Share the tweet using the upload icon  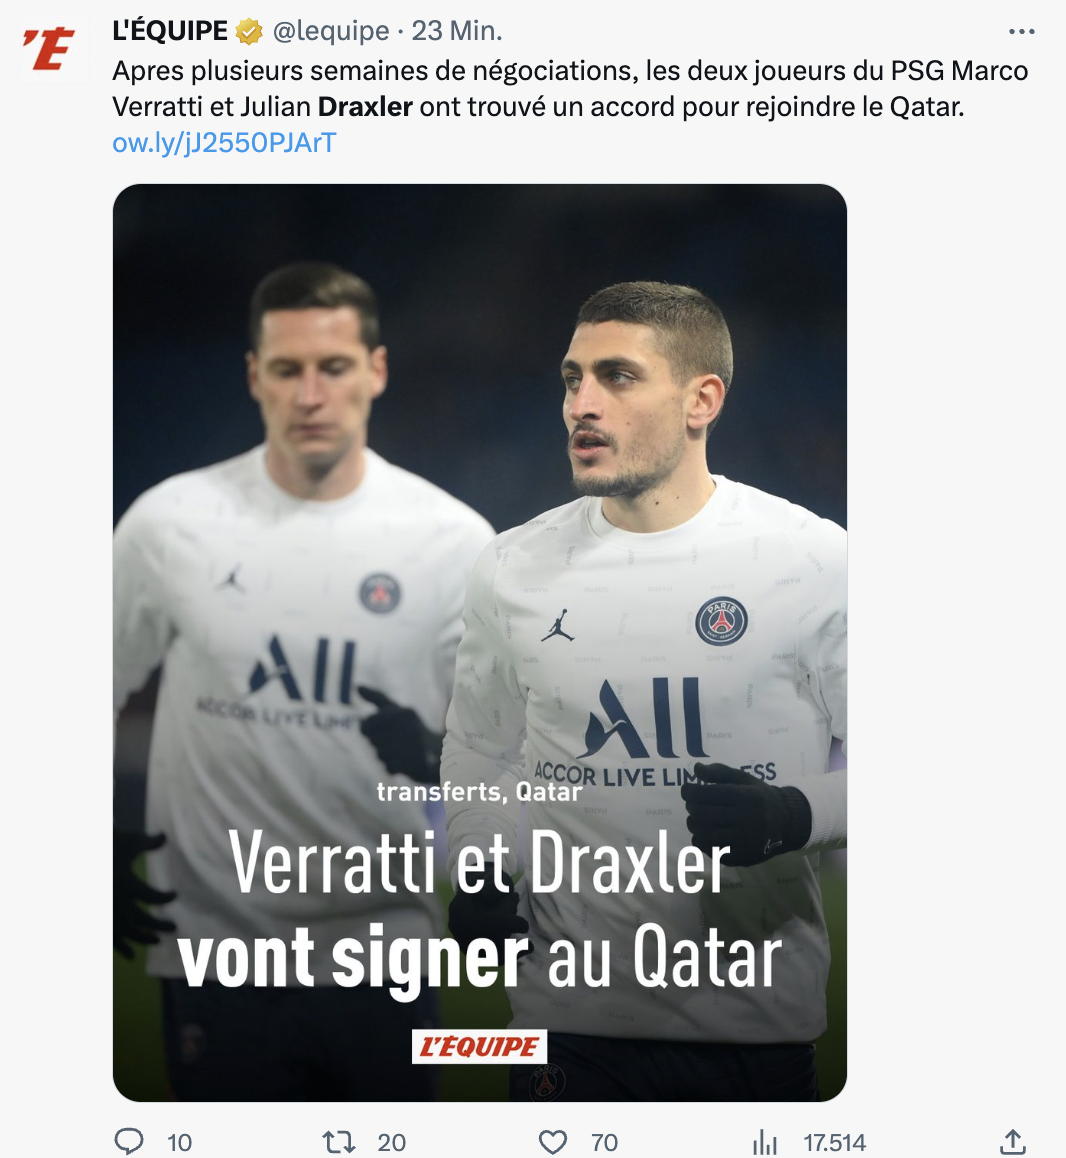[x=1014, y=1141]
